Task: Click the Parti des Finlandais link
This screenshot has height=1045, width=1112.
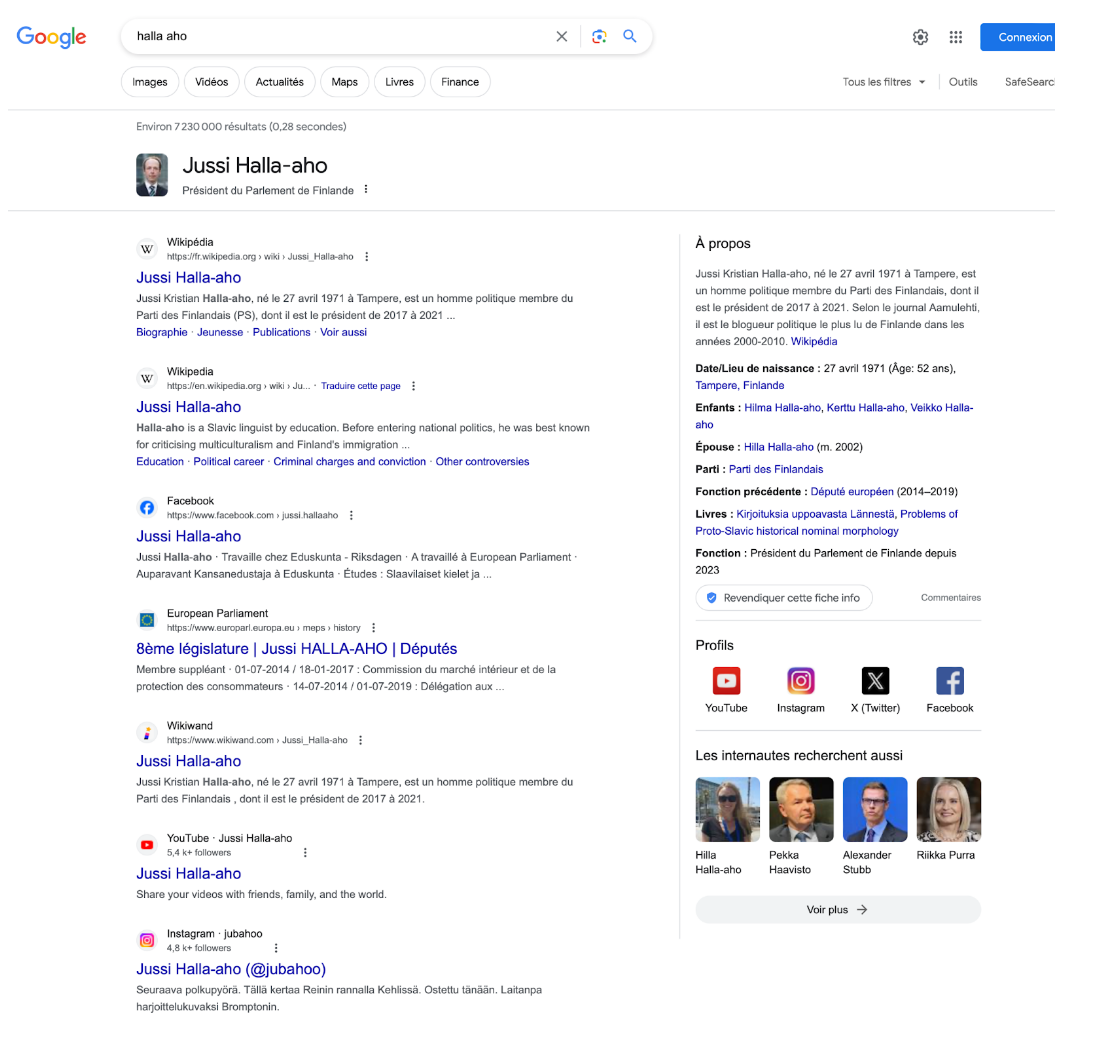Action: point(776,469)
